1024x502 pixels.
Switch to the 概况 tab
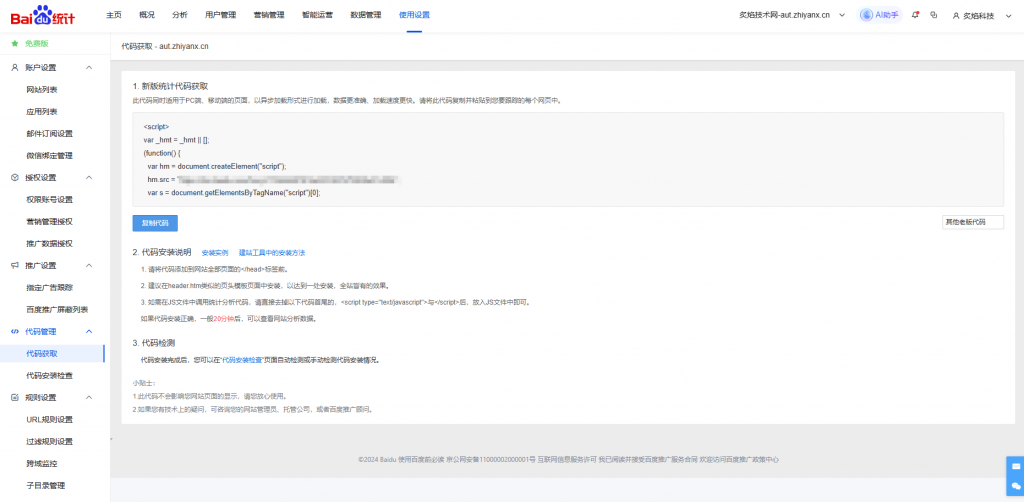(147, 15)
